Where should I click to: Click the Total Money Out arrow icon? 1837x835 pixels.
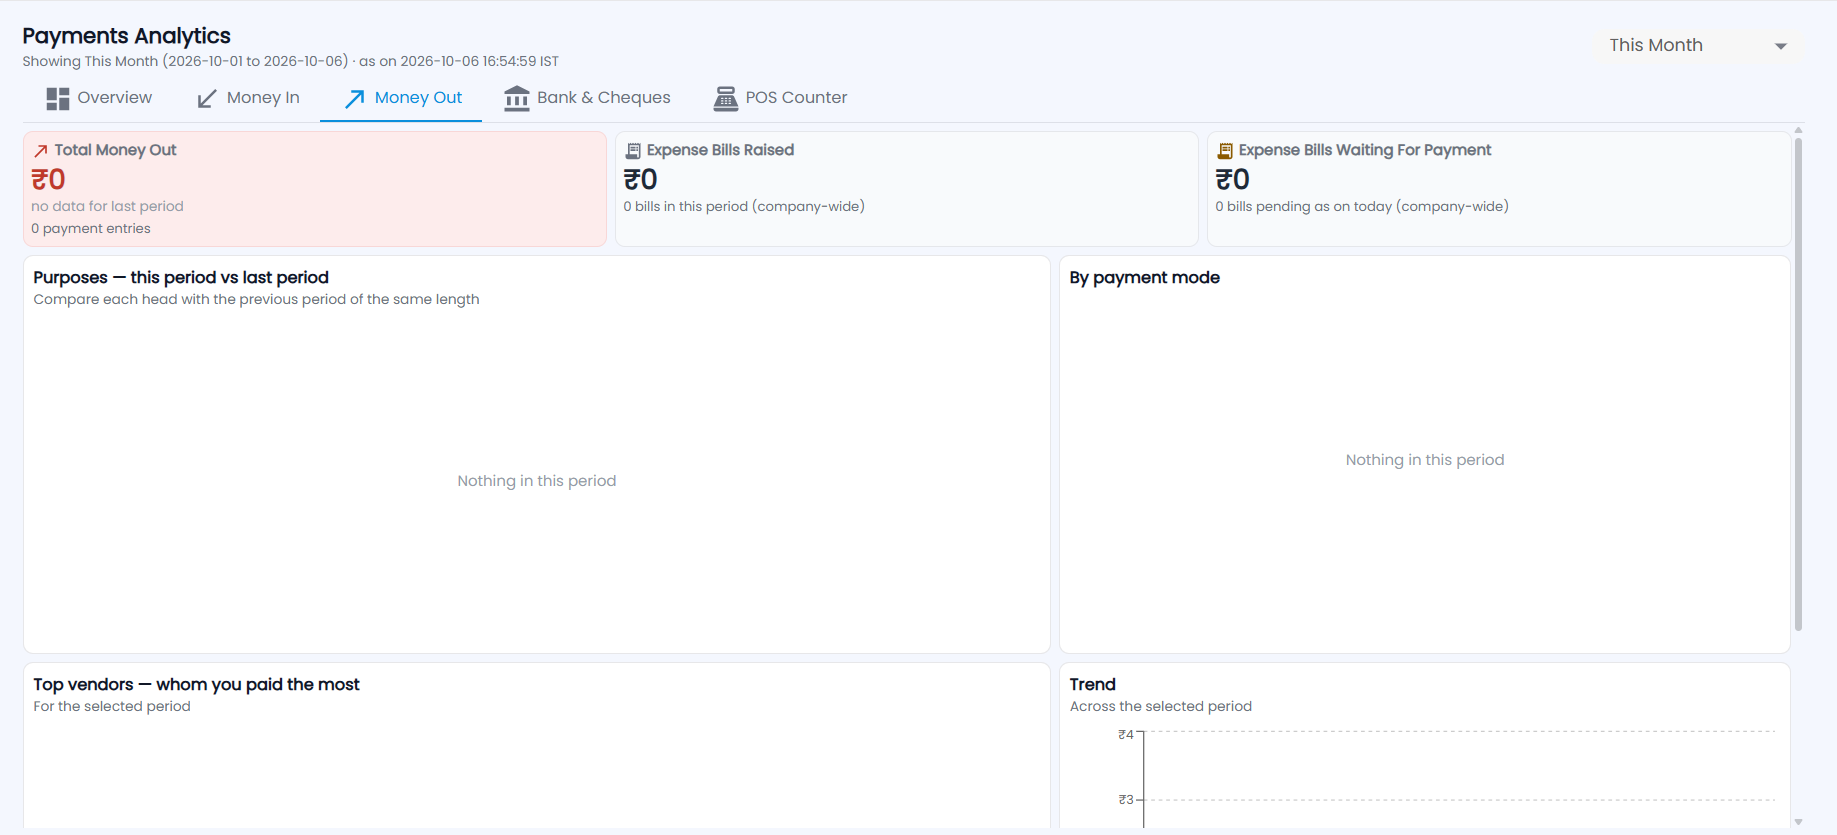tap(41, 151)
